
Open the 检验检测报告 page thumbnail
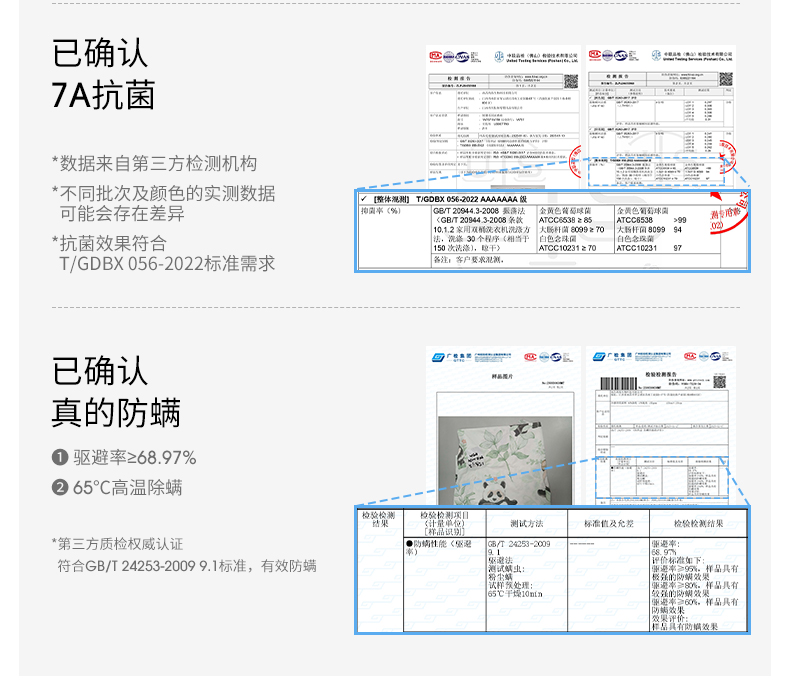[x=661, y=426]
